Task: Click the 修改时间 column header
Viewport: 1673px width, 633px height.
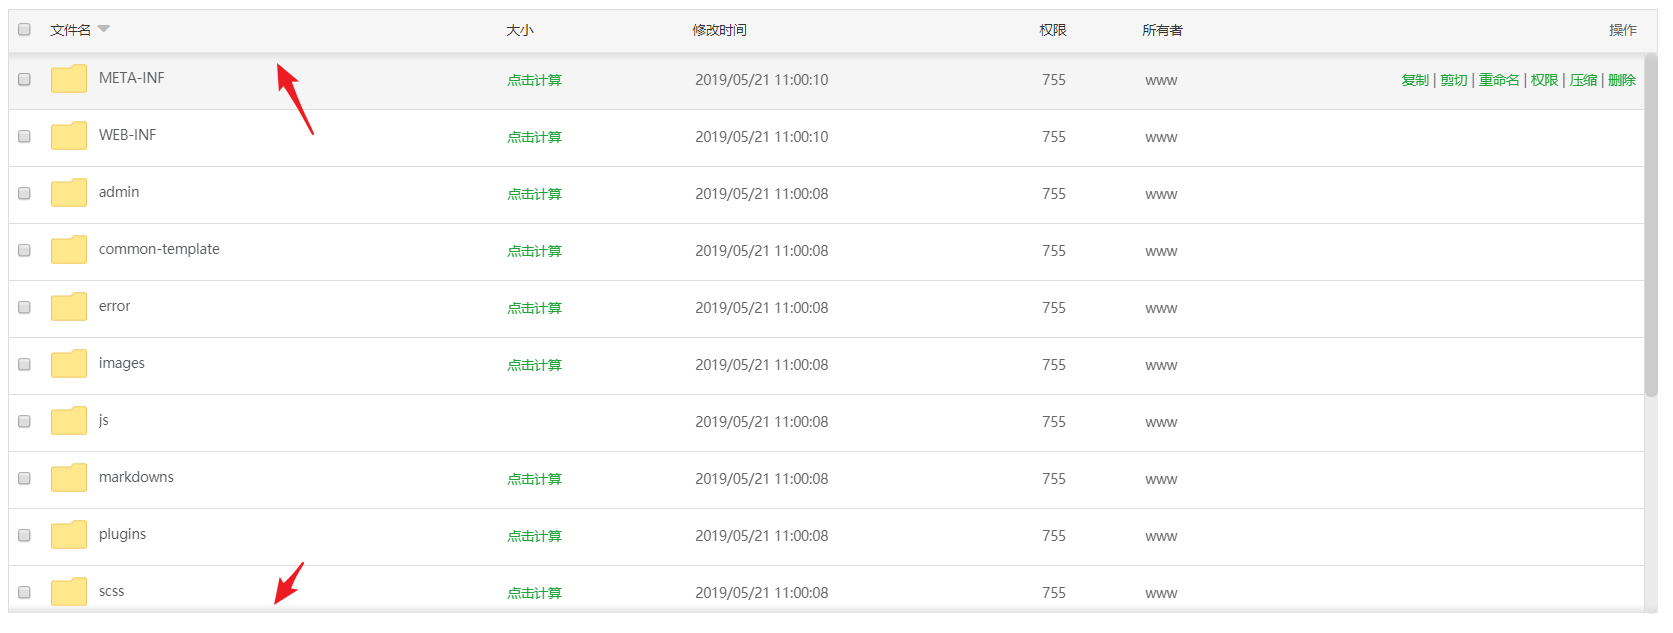Action: (x=719, y=30)
